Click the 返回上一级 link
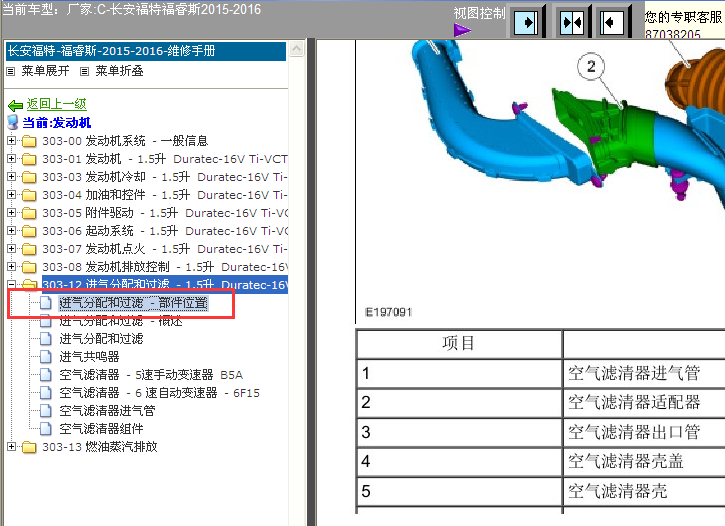The width and height of the screenshot is (725, 526). tap(56, 104)
